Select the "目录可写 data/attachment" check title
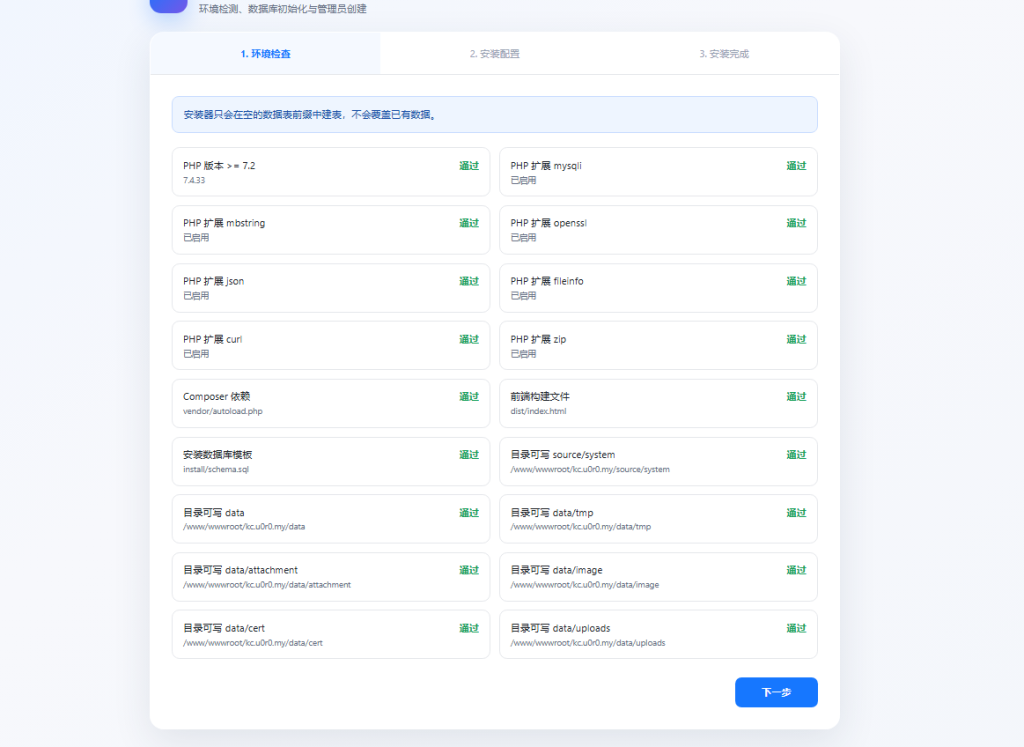 coord(240,570)
